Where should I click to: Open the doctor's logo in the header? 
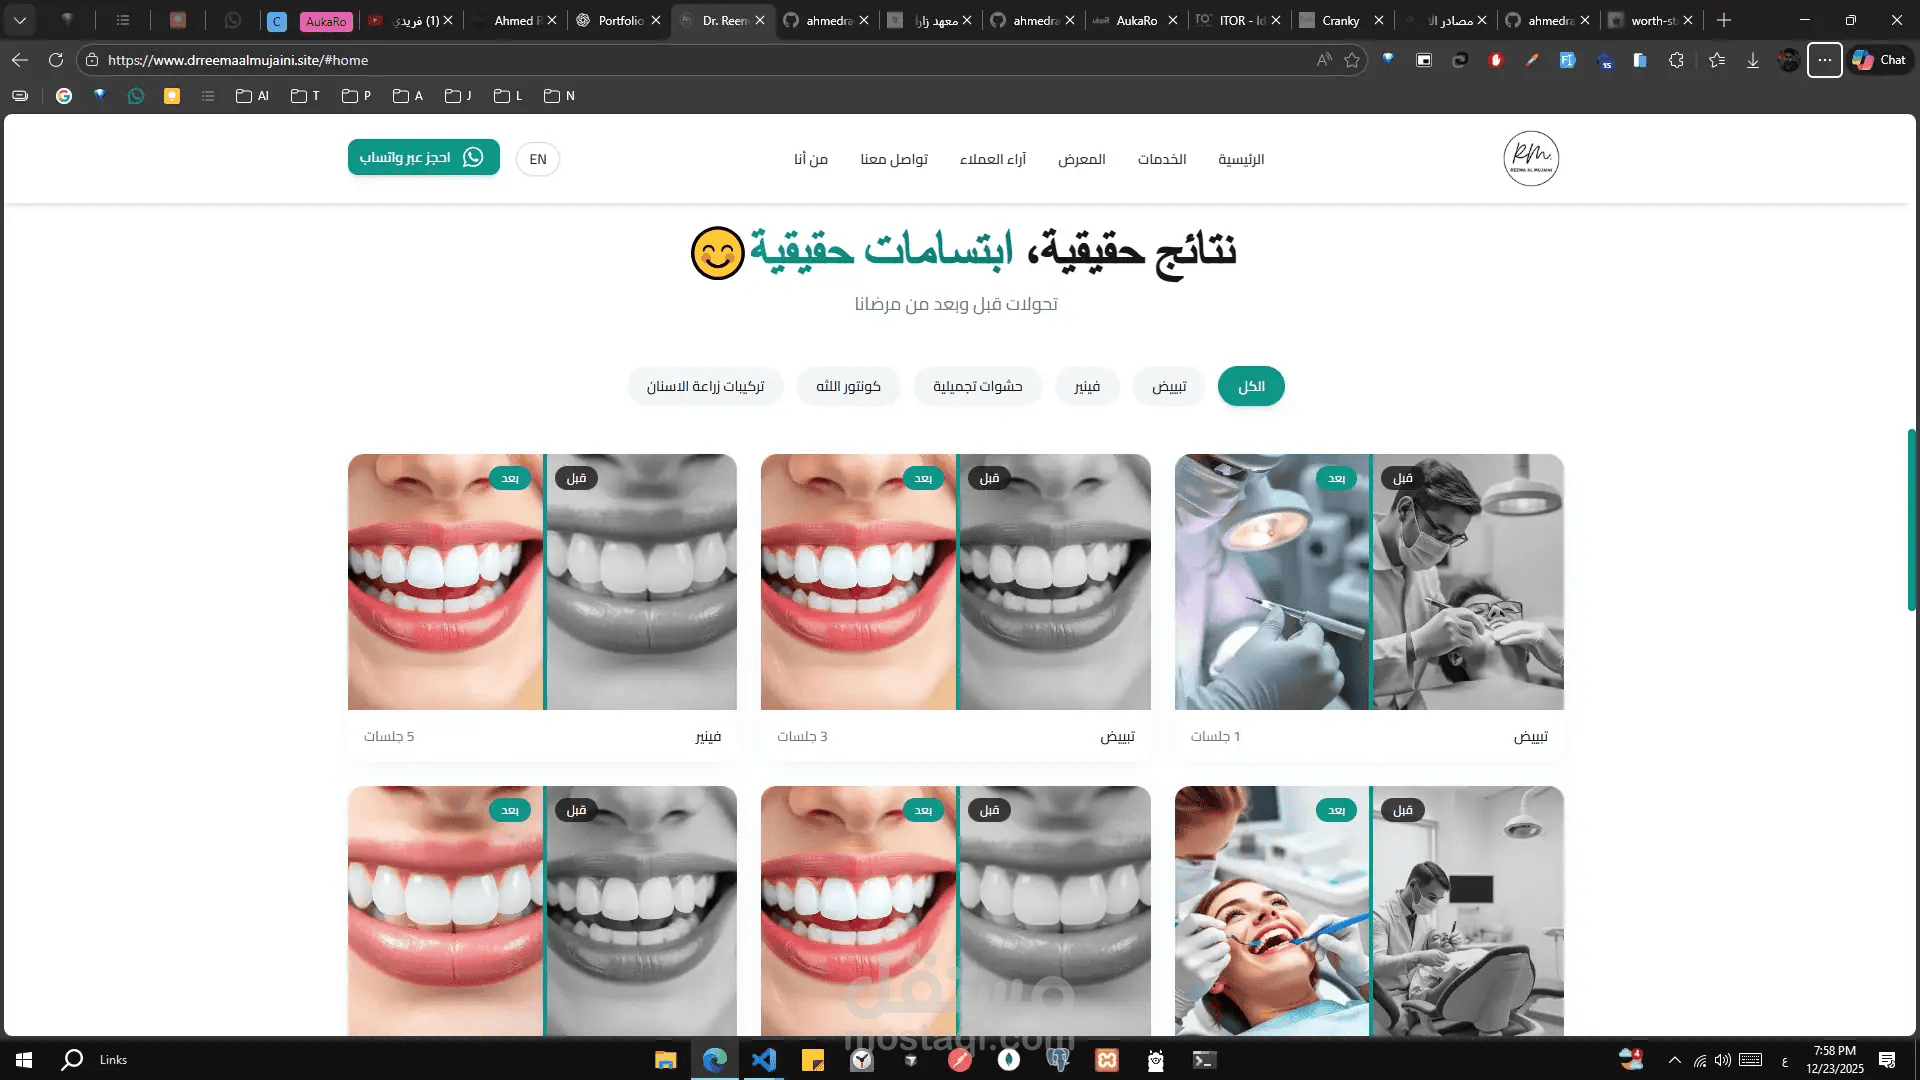[x=1531, y=158]
